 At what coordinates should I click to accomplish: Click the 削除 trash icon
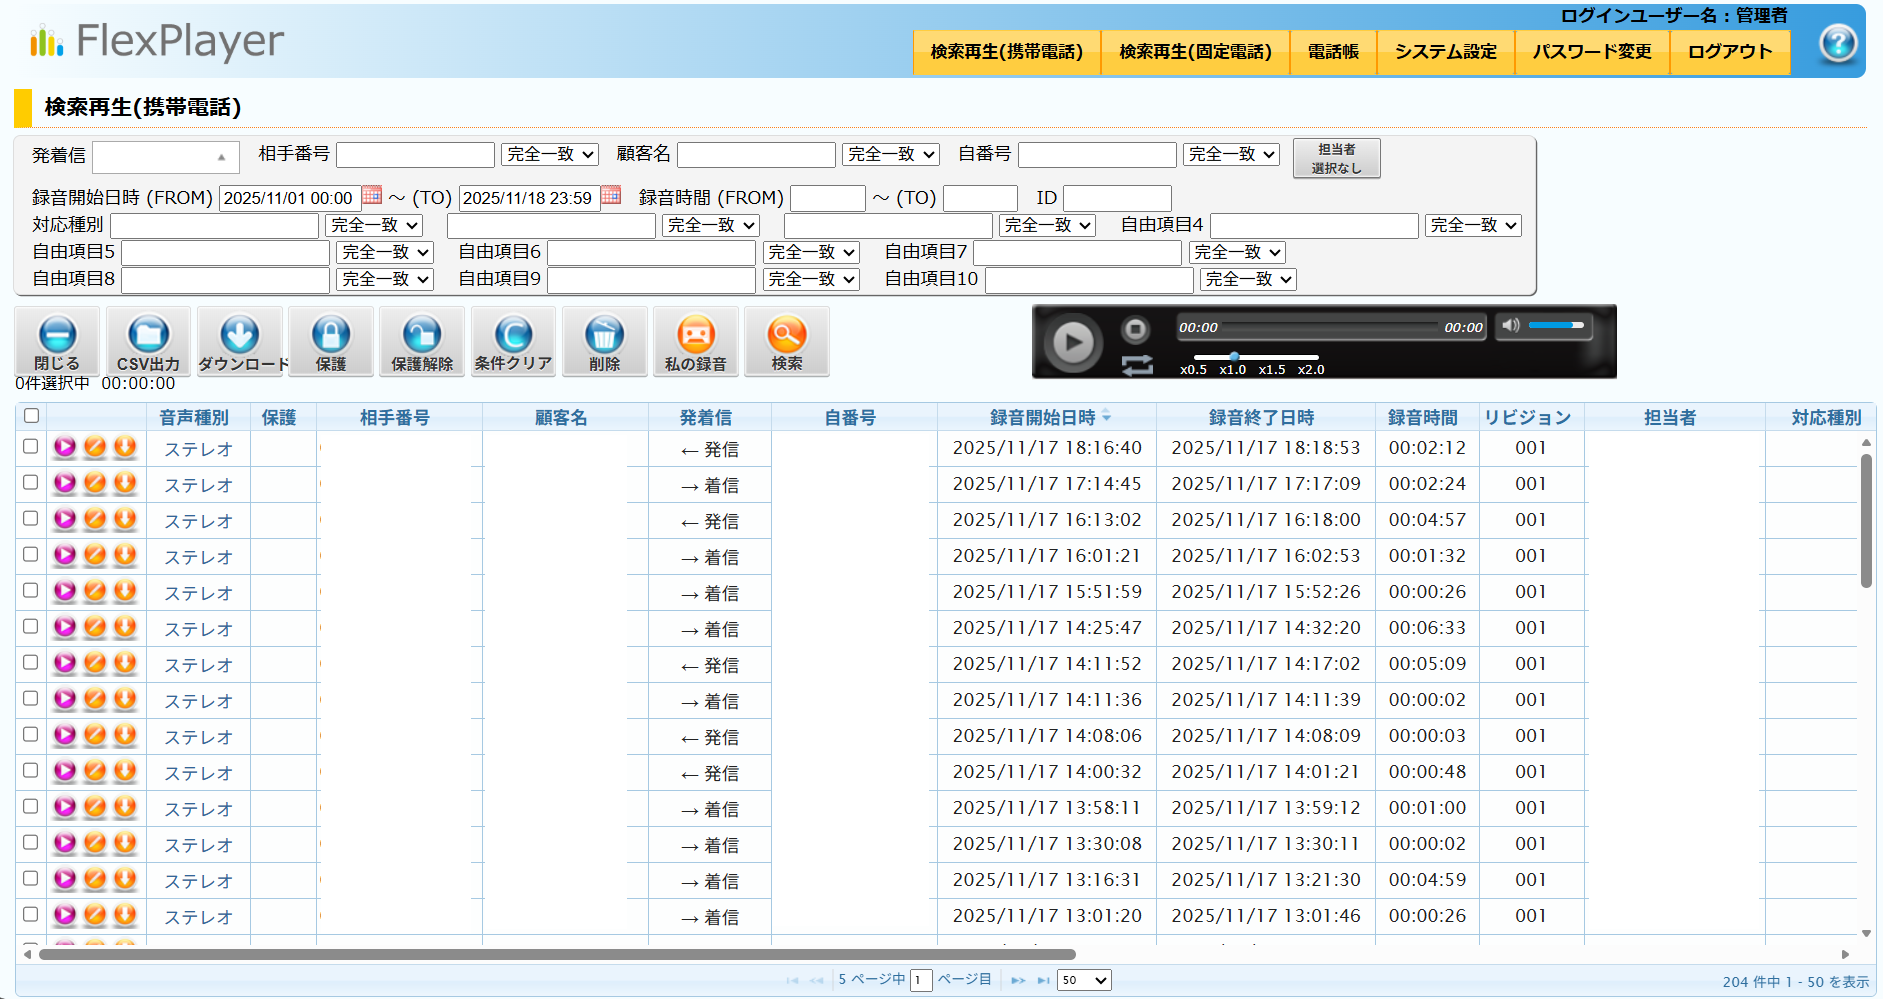604,341
